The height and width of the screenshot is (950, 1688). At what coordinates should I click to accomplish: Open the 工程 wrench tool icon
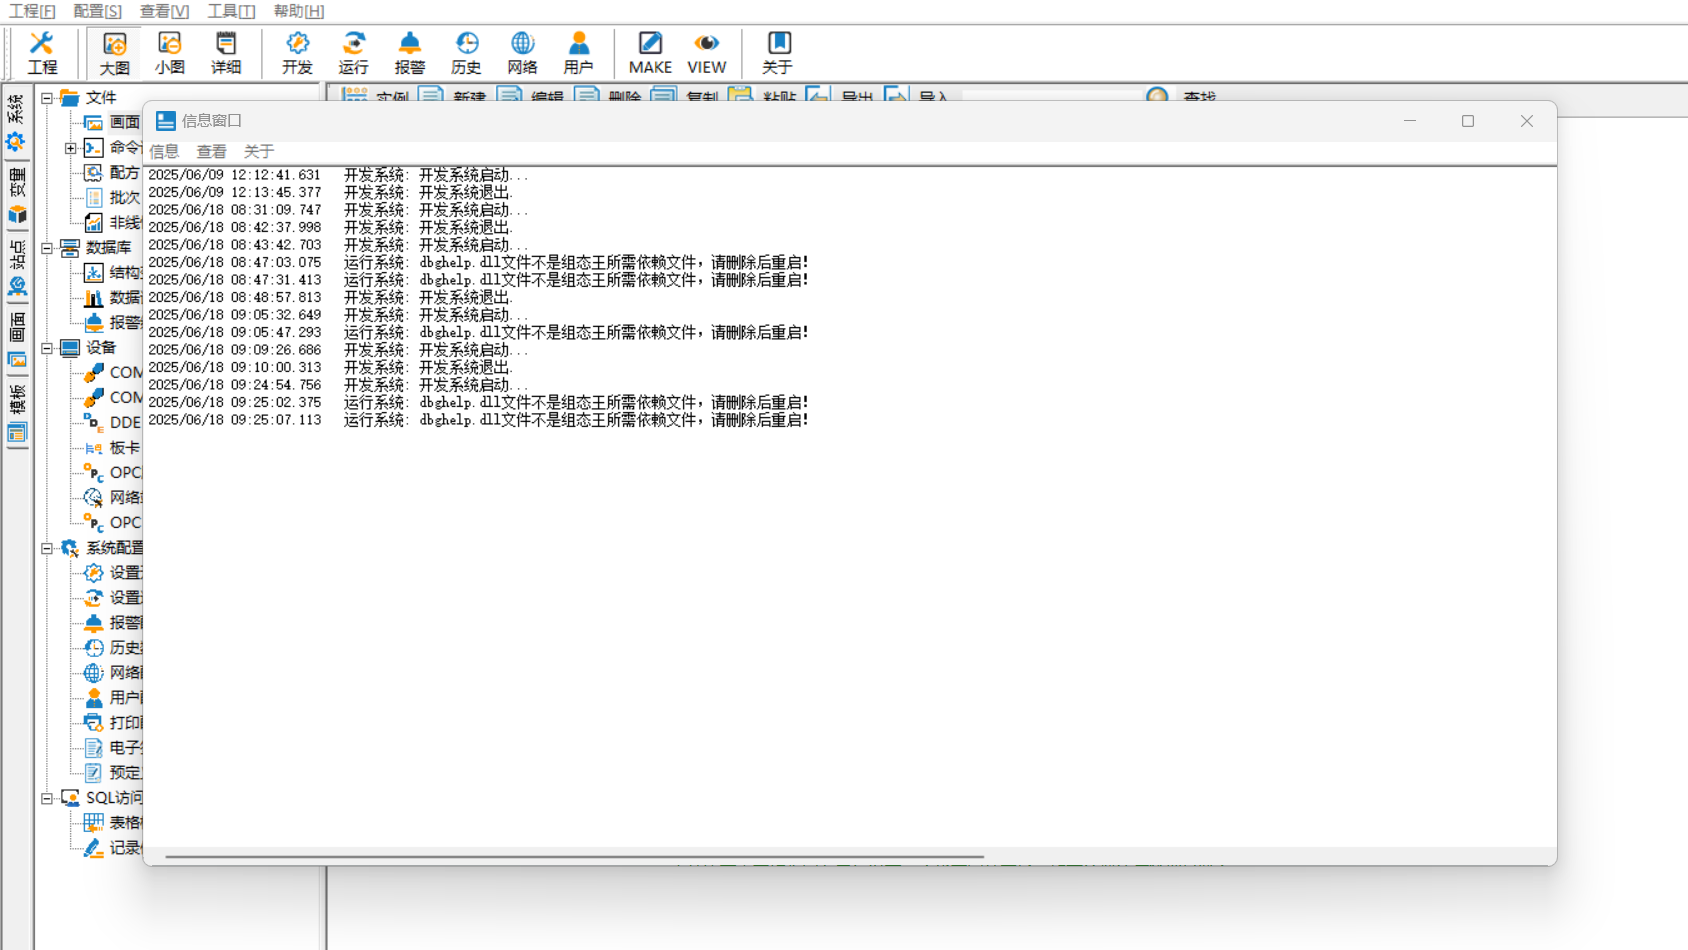pyautogui.click(x=41, y=53)
